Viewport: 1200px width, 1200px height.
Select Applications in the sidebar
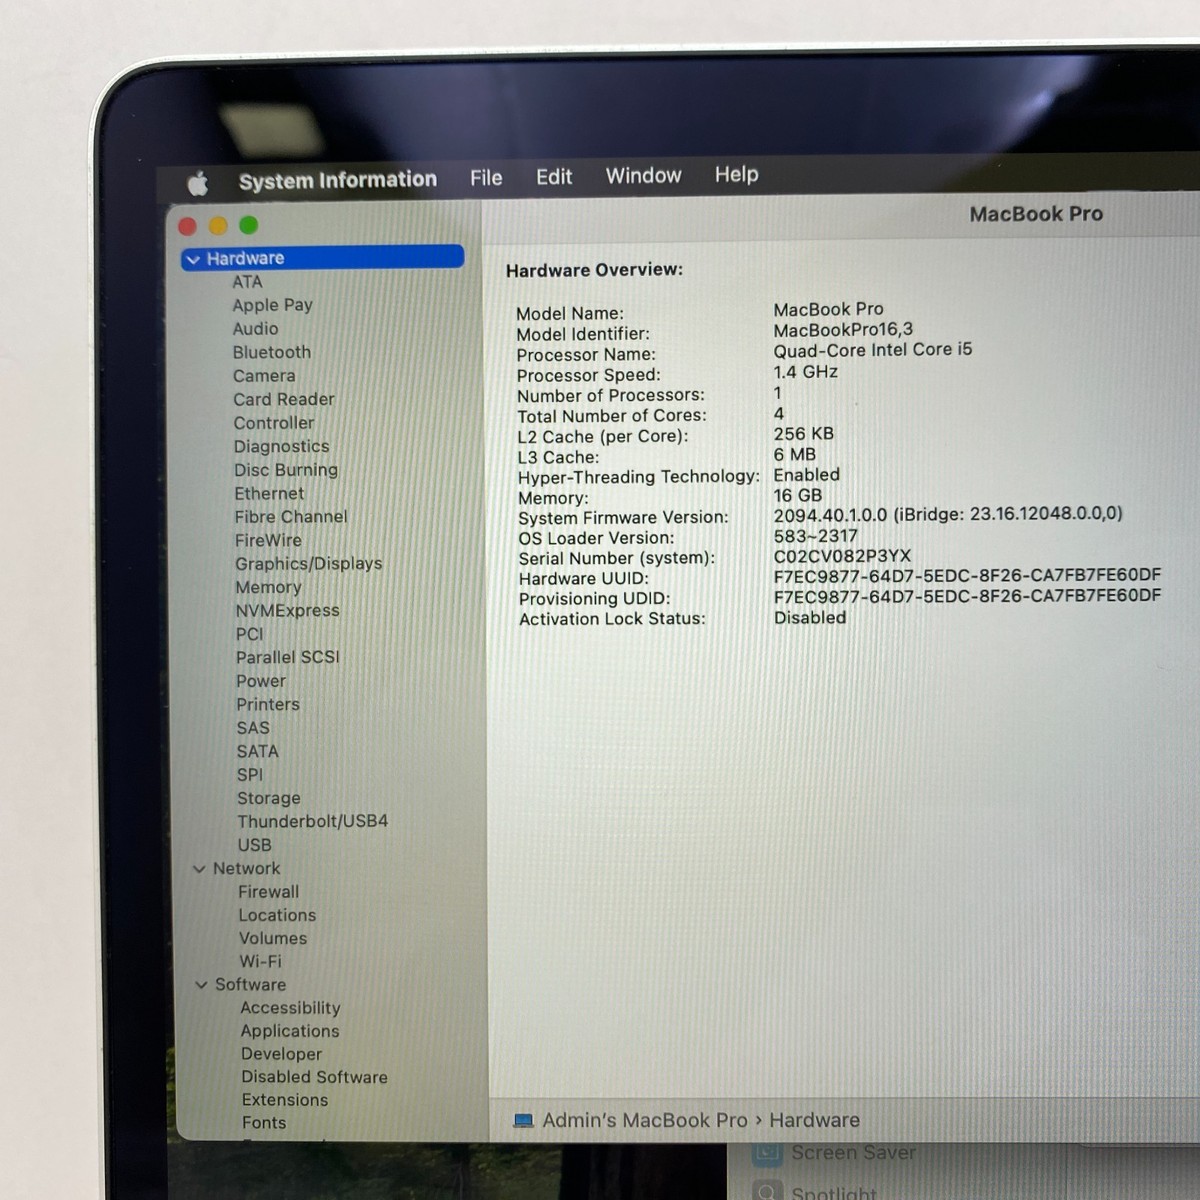[x=290, y=1031]
